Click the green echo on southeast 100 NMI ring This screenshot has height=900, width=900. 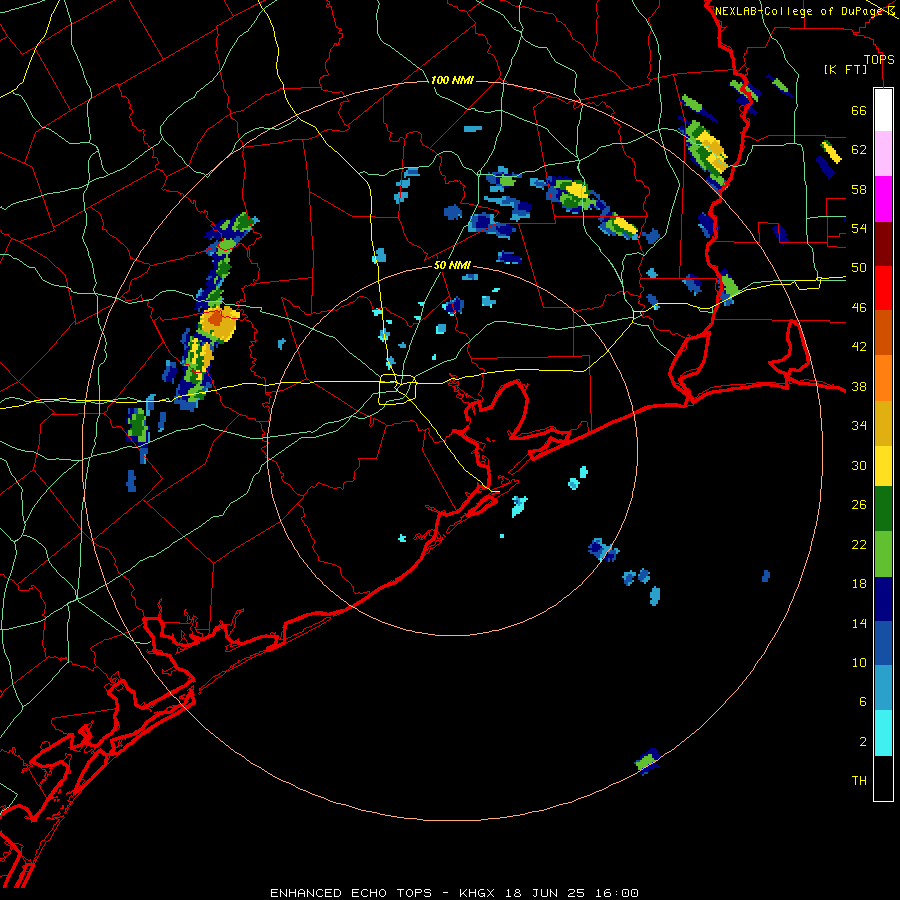(647, 761)
